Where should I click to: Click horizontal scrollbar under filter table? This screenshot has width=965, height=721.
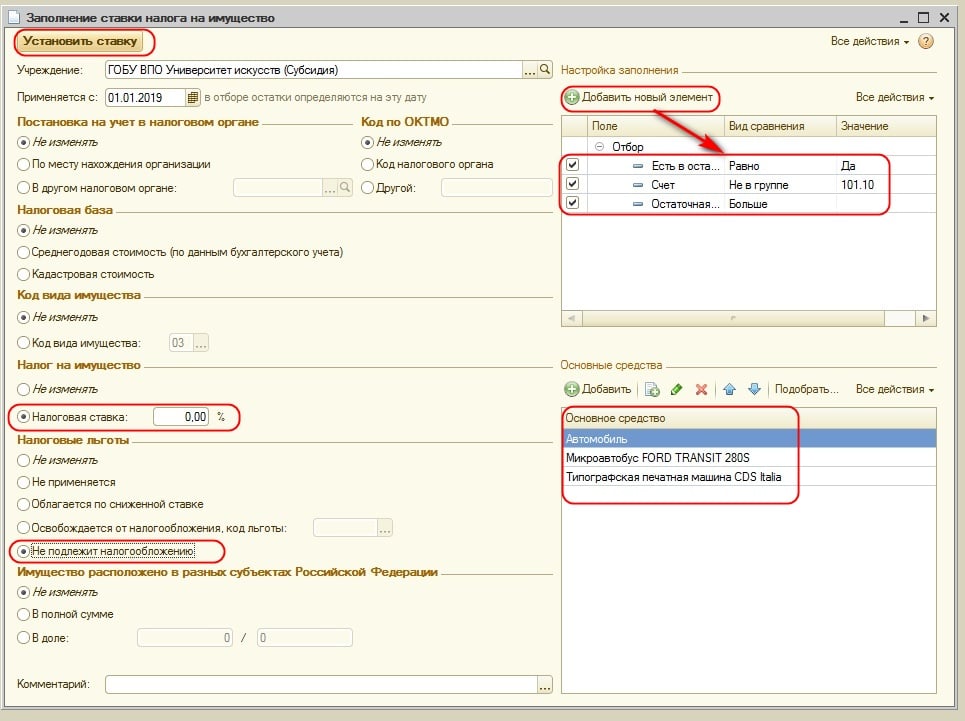click(738, 318)
